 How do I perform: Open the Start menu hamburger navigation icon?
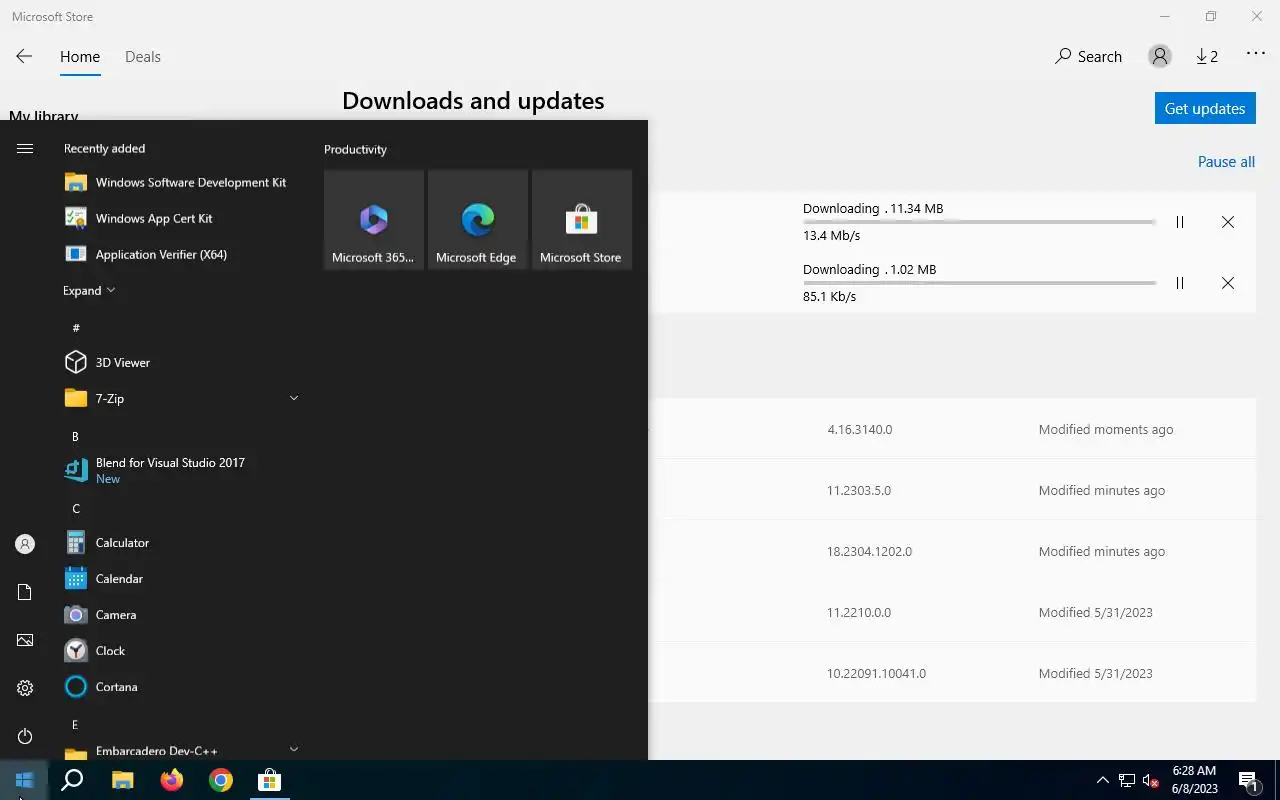25,148
